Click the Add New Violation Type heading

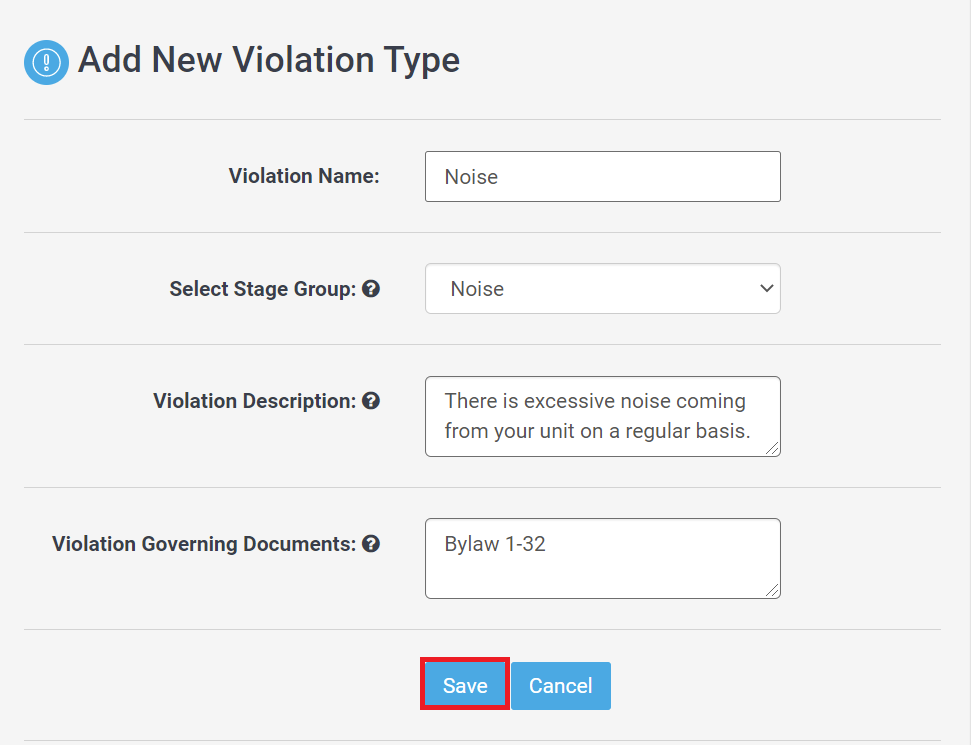click(269, 60)
